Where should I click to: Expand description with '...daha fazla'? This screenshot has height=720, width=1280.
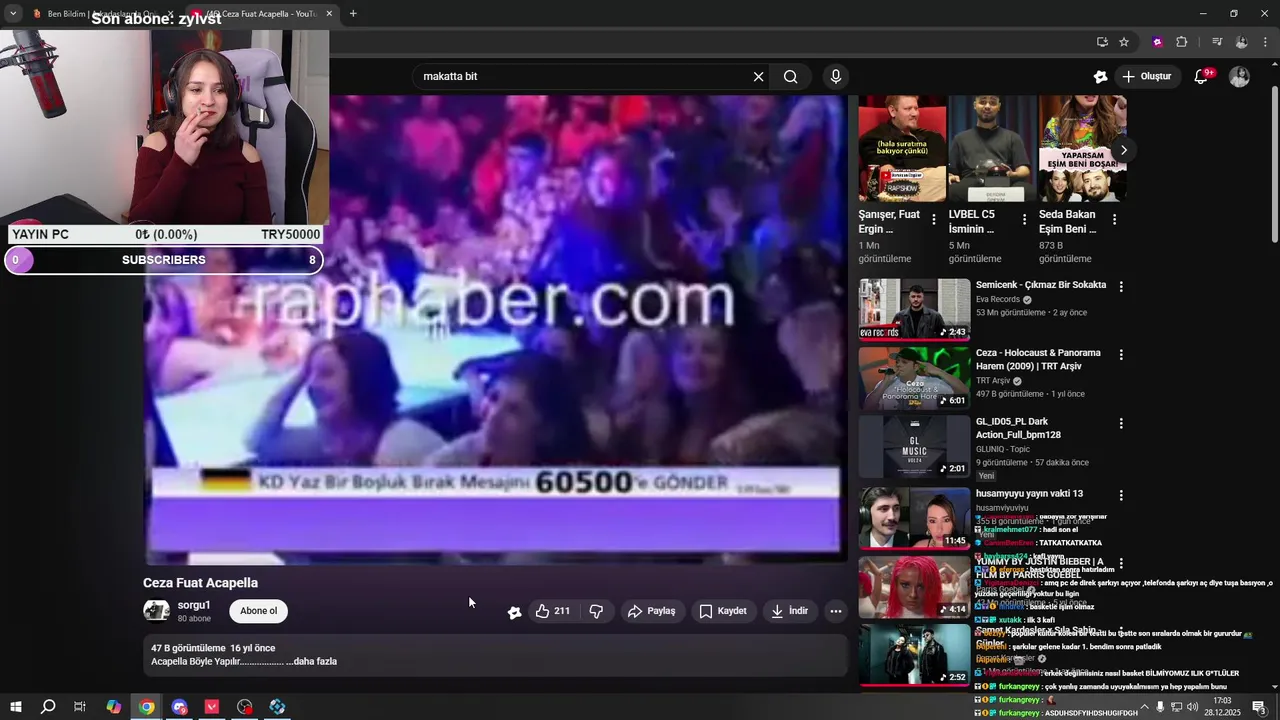[x=312, y=661]
